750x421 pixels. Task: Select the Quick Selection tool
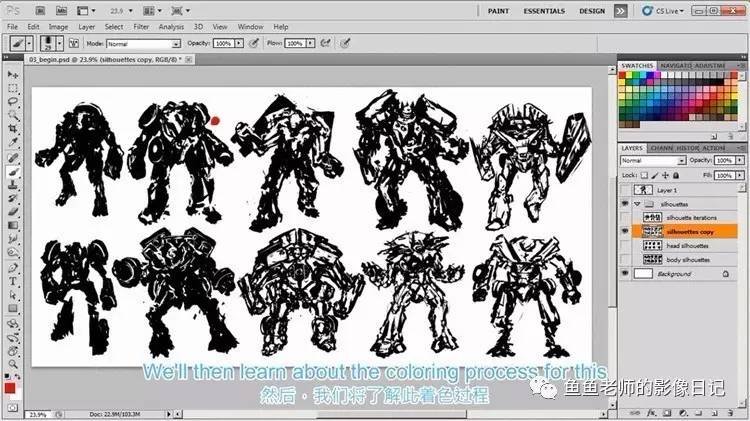click(x=13, y=115)
